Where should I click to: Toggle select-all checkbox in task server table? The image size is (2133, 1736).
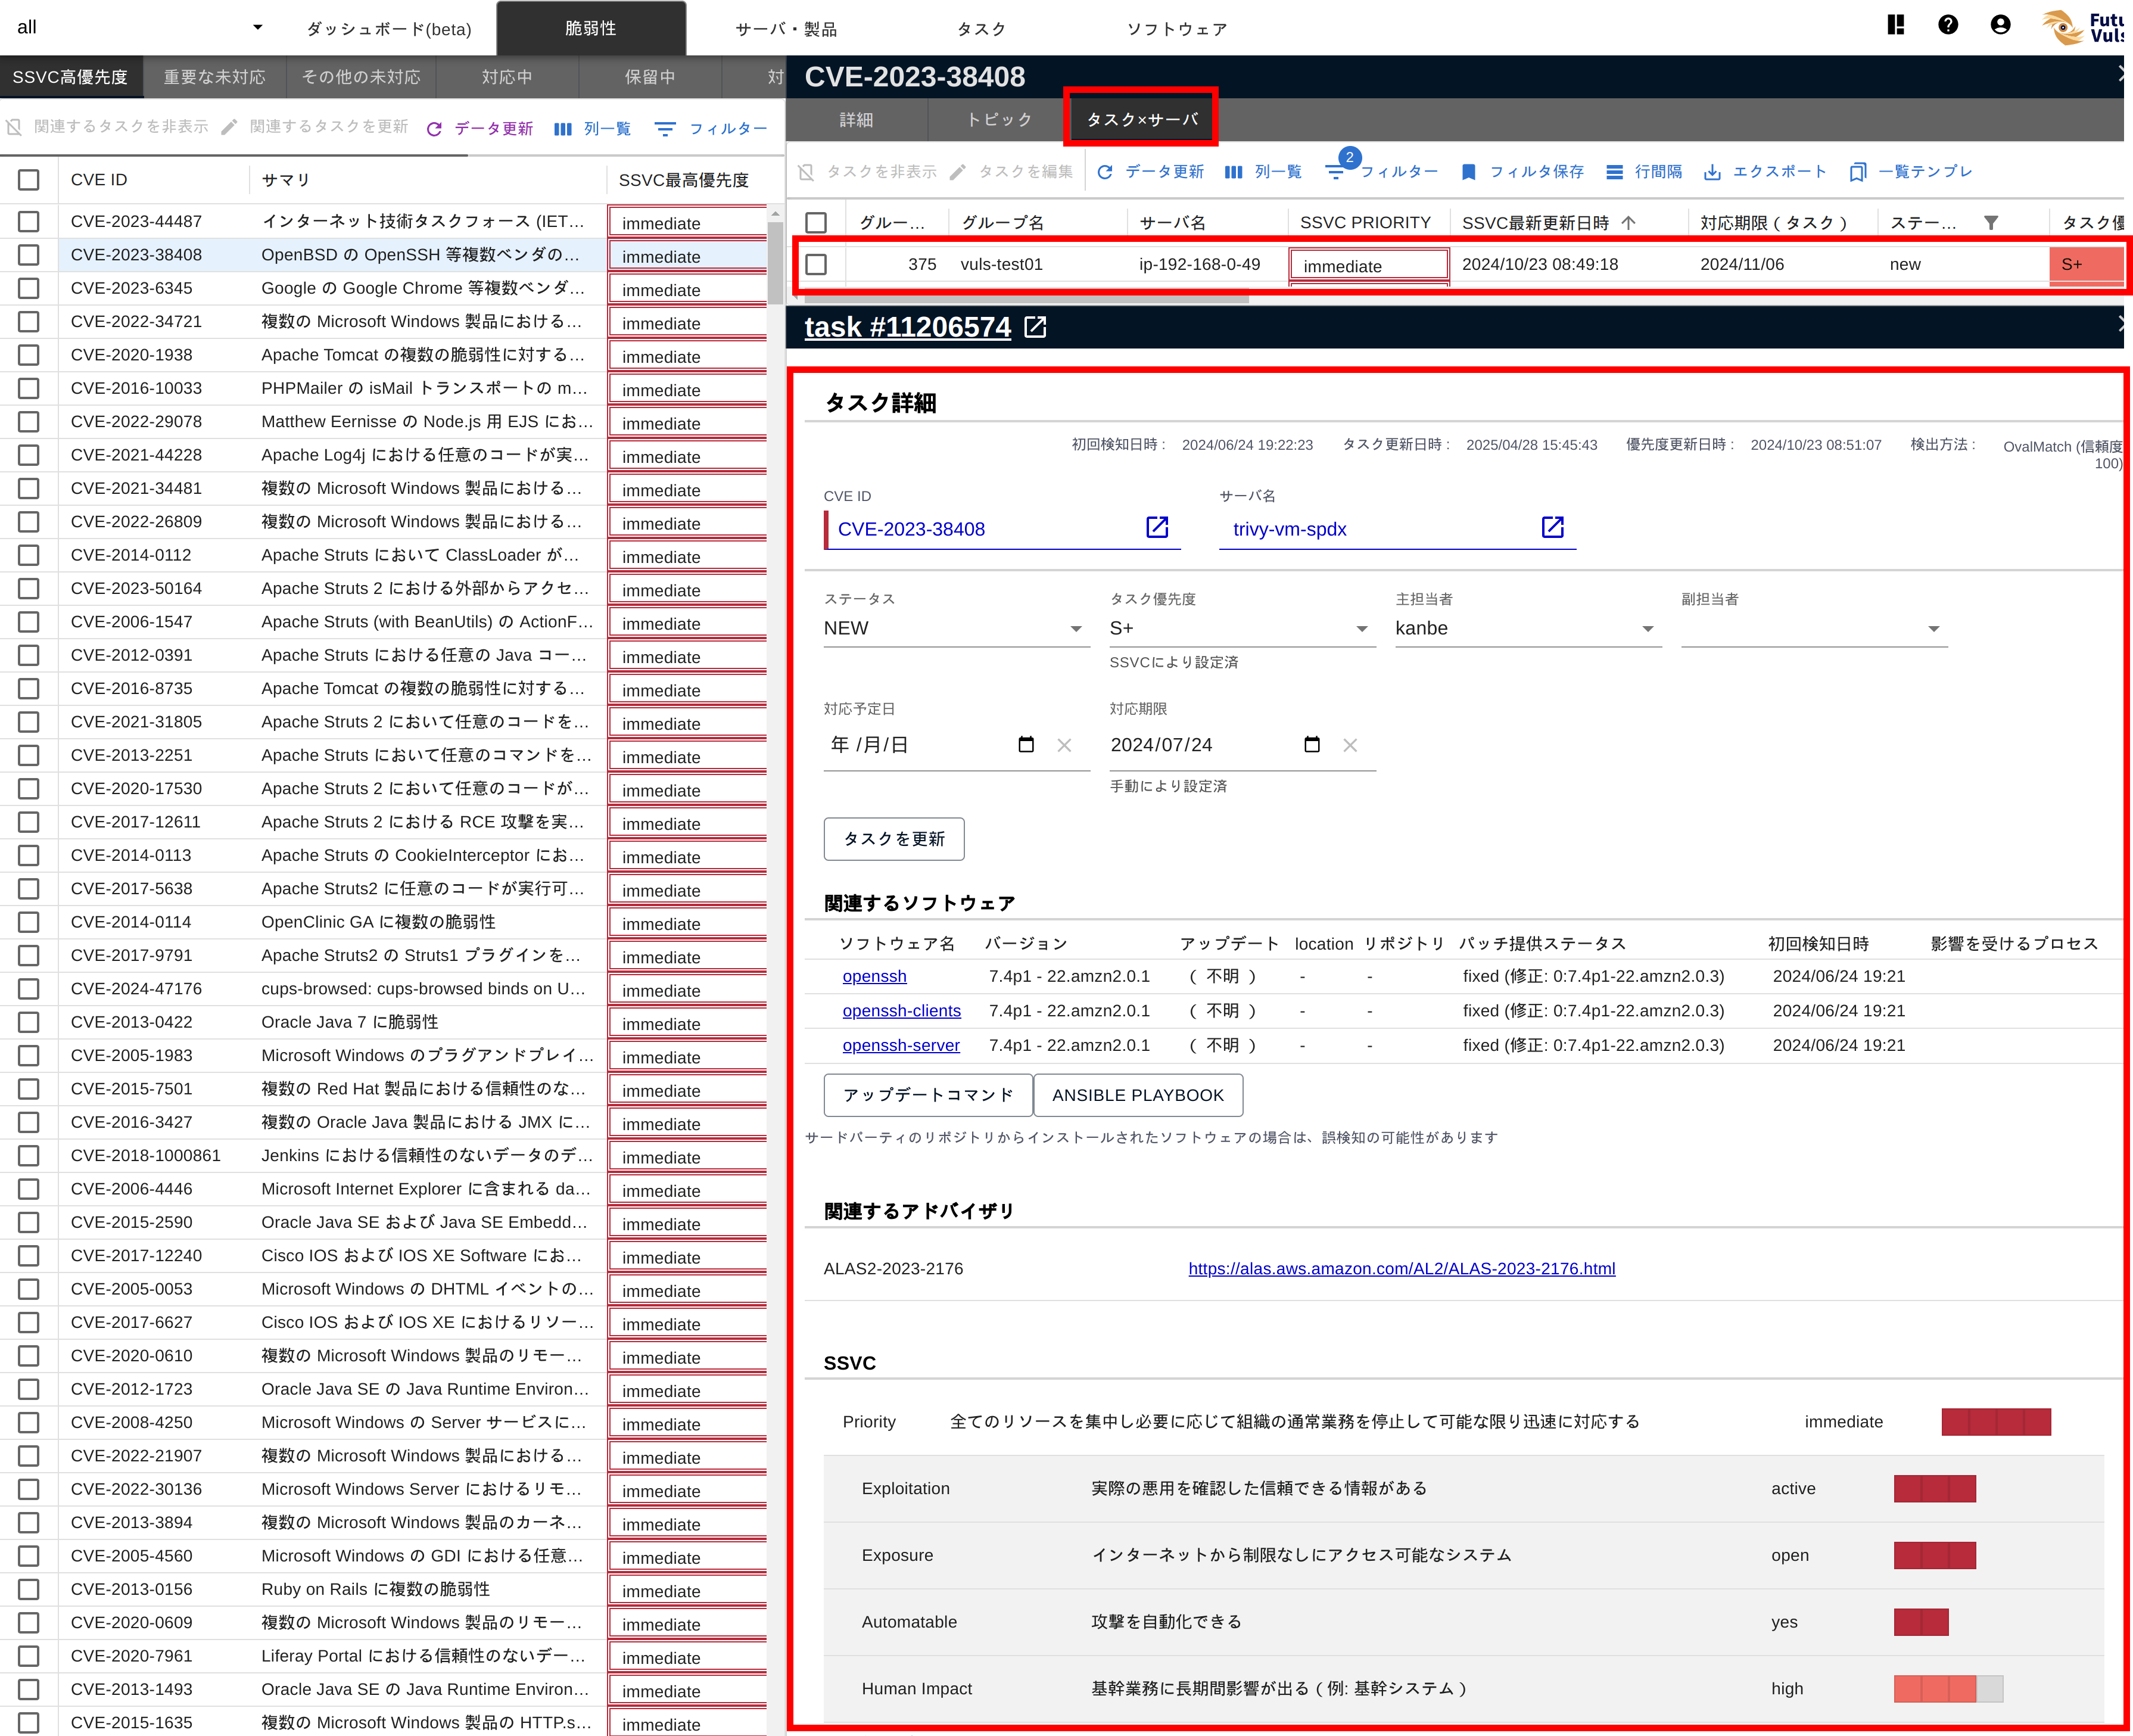point(816,222)
